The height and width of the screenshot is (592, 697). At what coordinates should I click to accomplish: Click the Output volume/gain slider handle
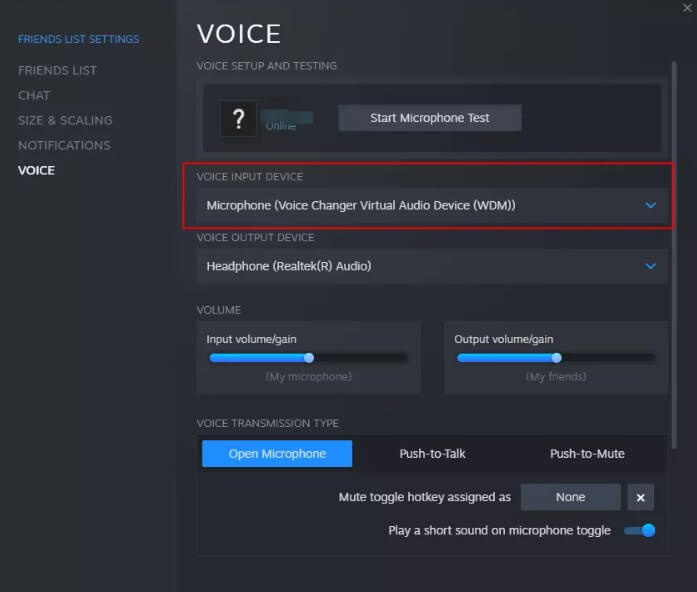pos(556,357)
